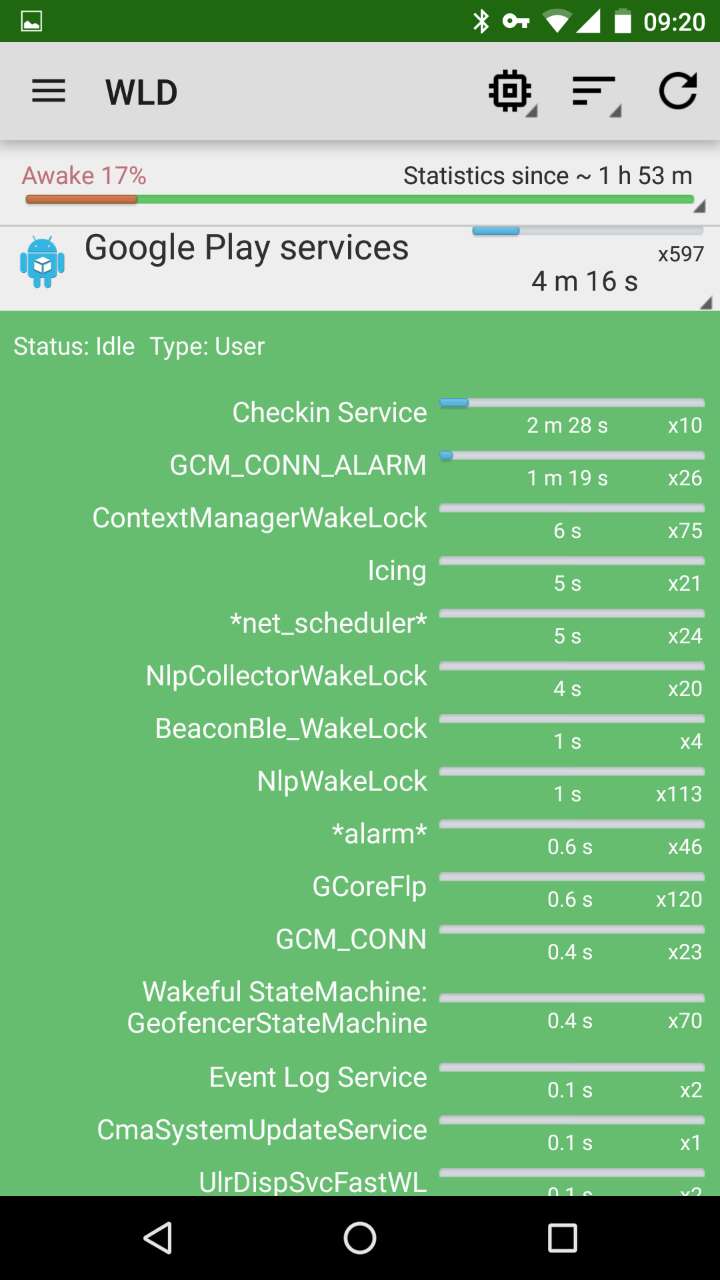Refresh the statistics with the reload icon
The width and height of the screenshot is (720, 1280).
tap(677, 92)
